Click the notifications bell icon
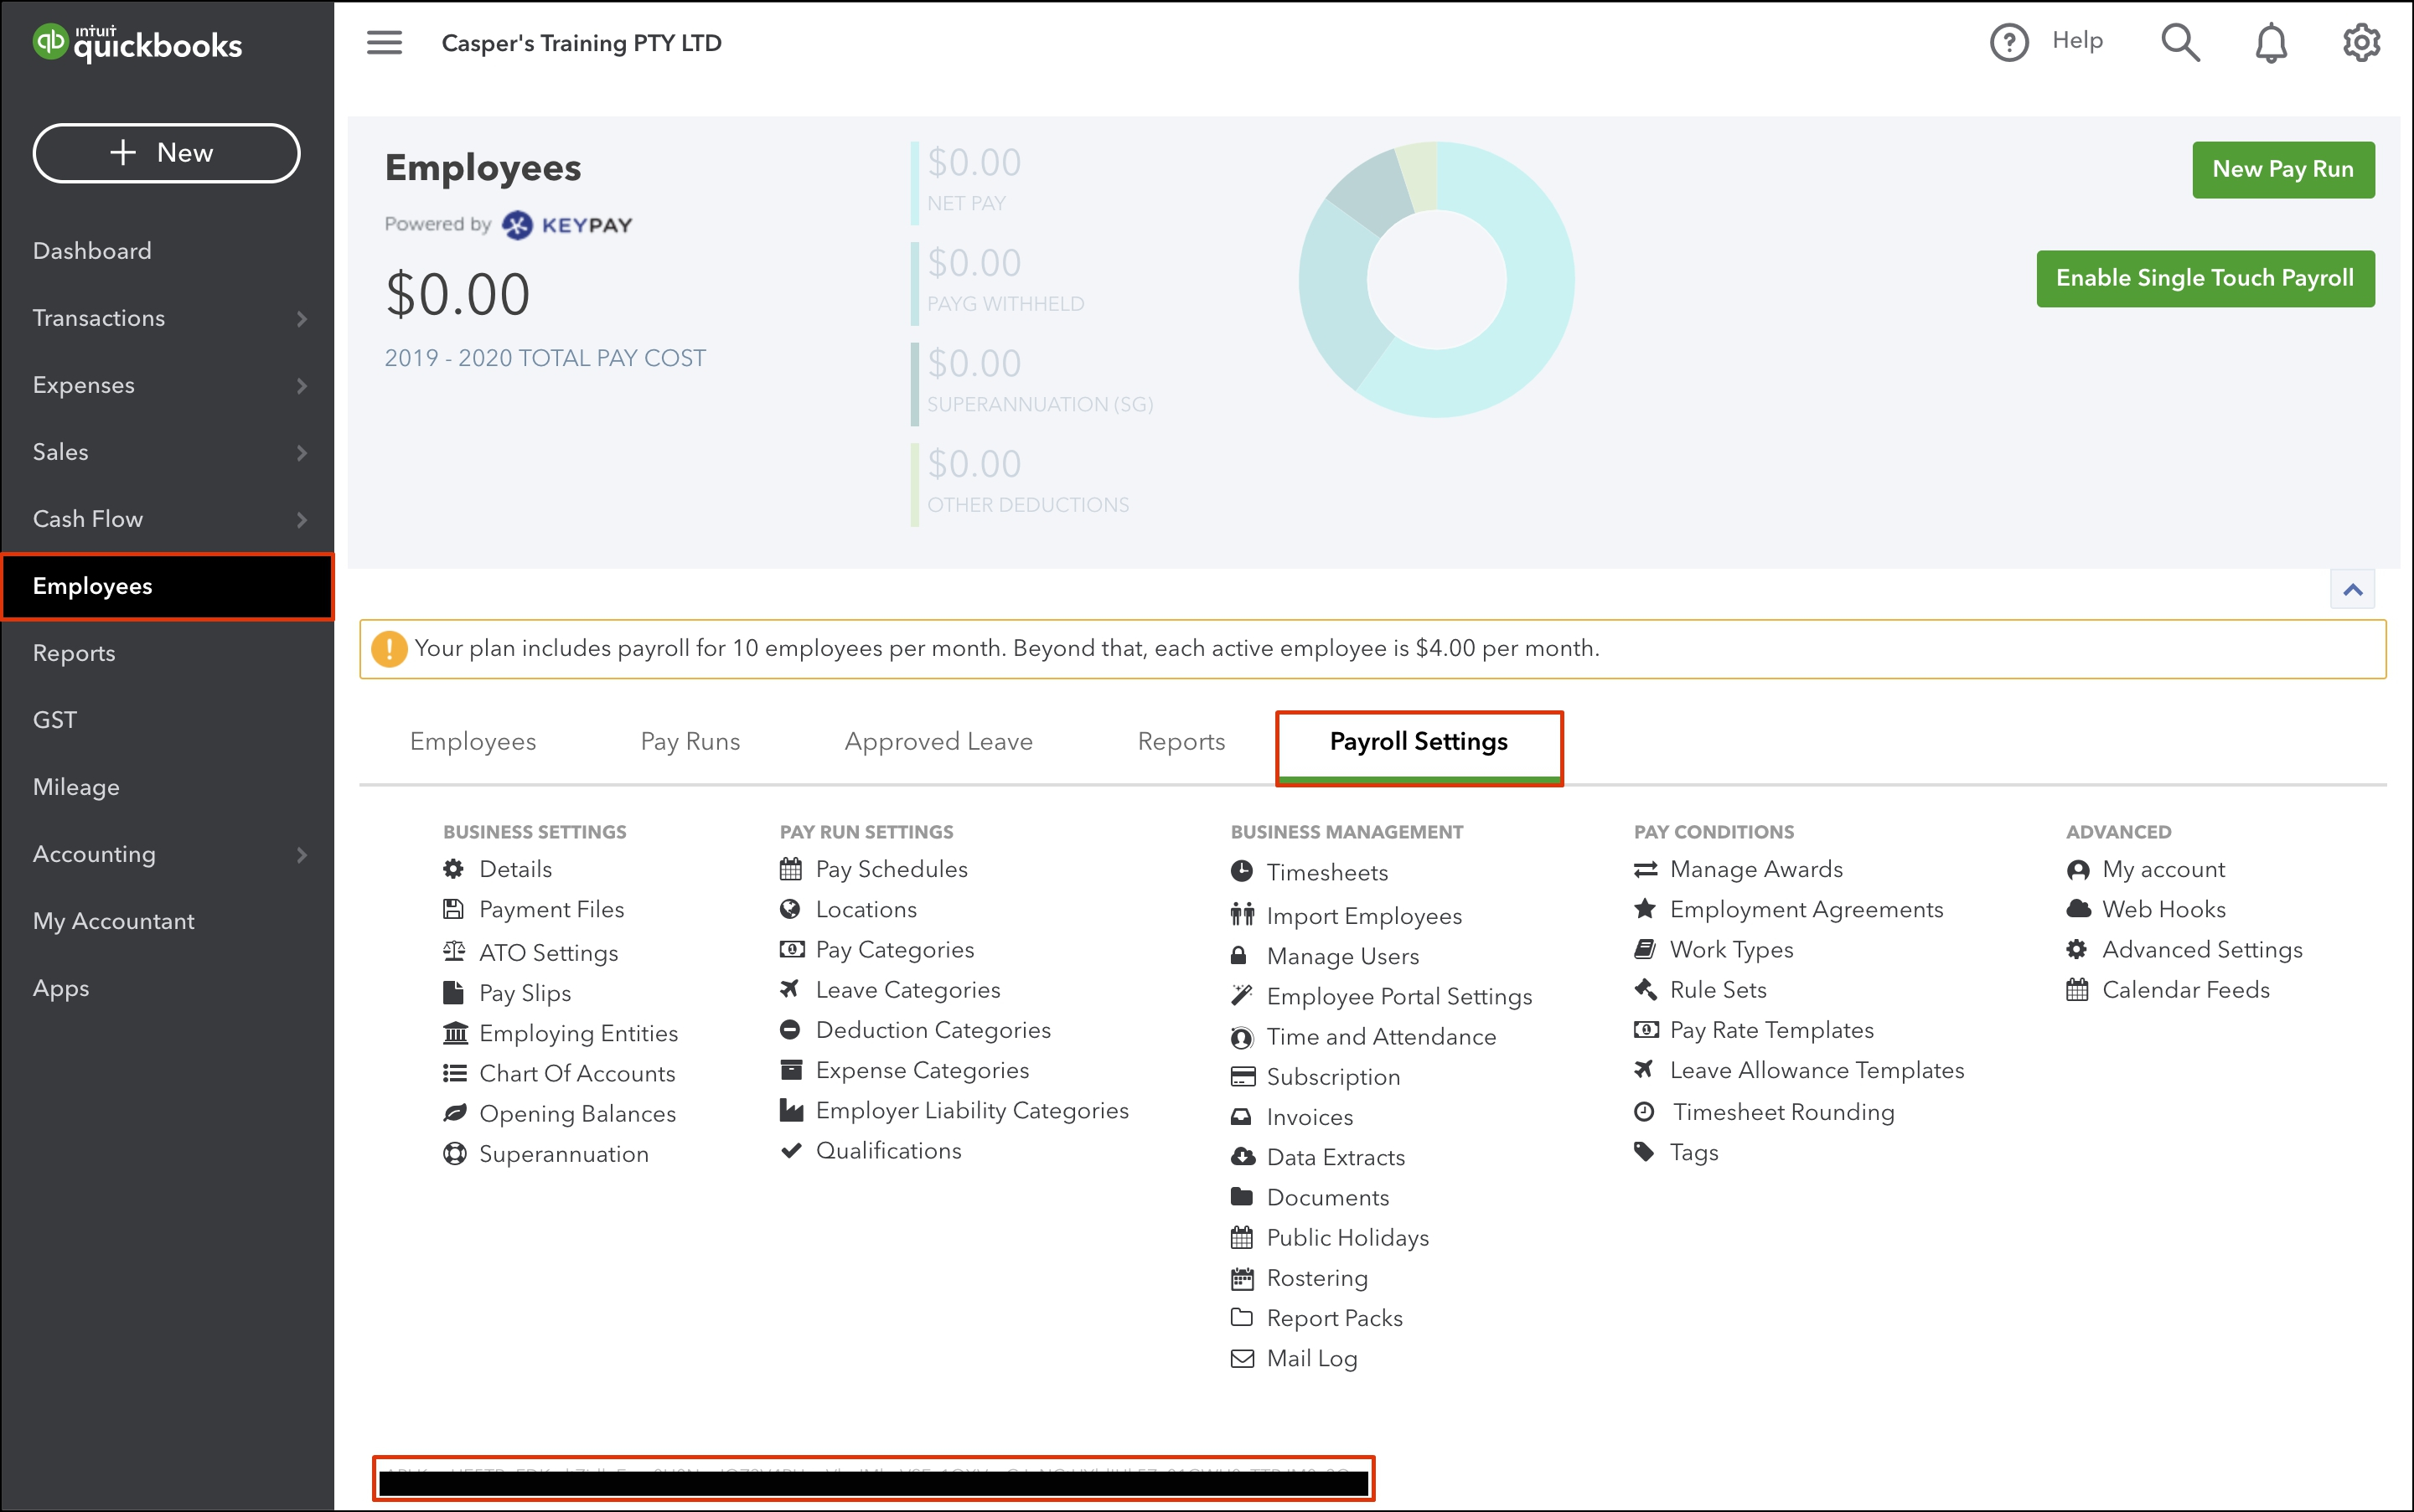The image size is (2414, 1512). tap(2271, 43)
